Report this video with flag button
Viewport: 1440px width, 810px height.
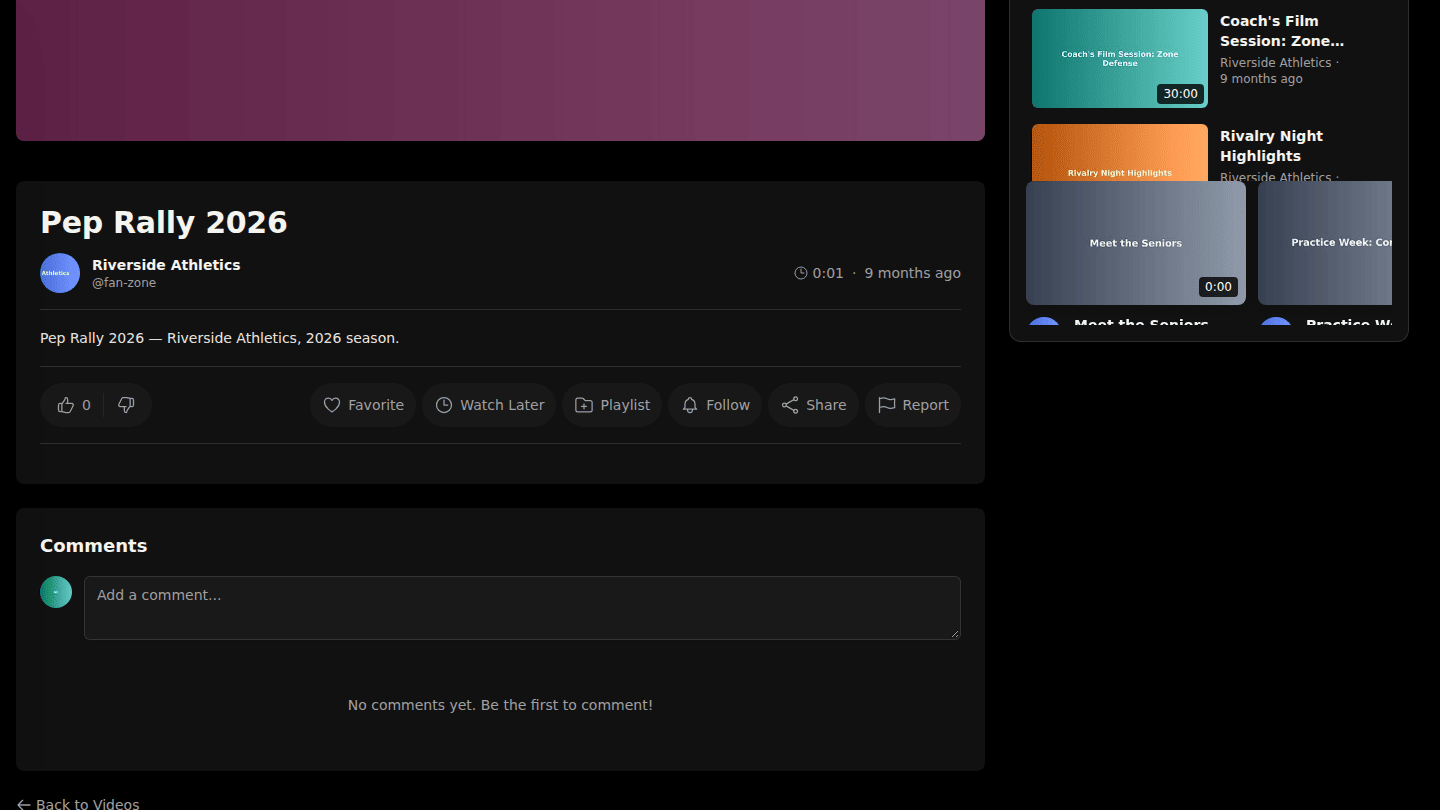tap(913, 405)
